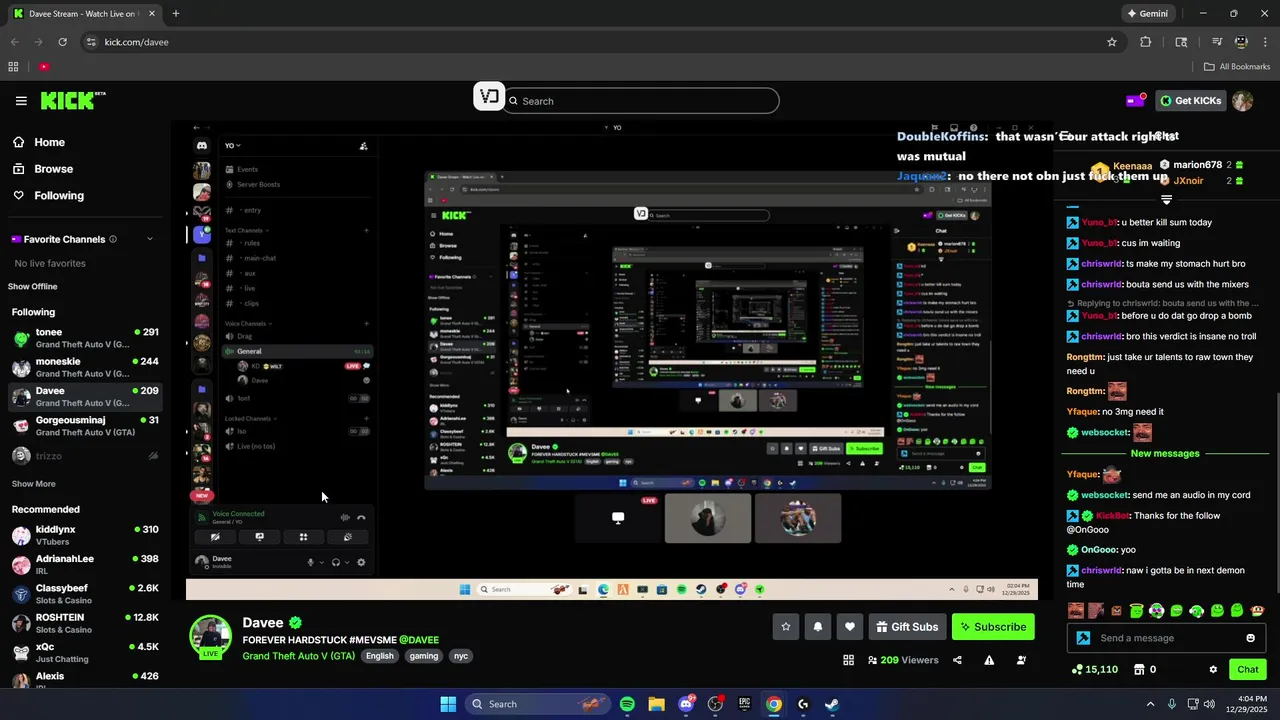1280x720 pixels.
Task: Open offline channel trizzo
Action: [x=85, y=456]
